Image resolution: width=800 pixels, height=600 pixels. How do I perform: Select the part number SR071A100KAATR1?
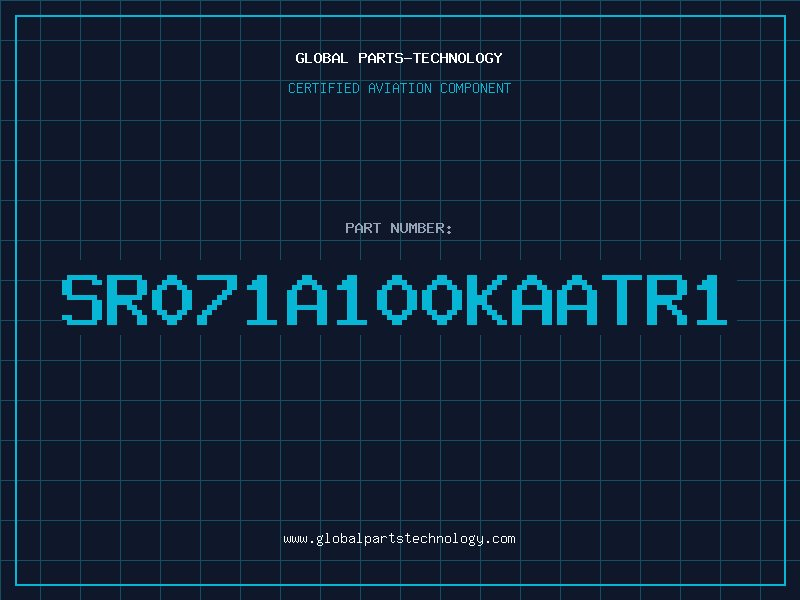click(394, 299)
